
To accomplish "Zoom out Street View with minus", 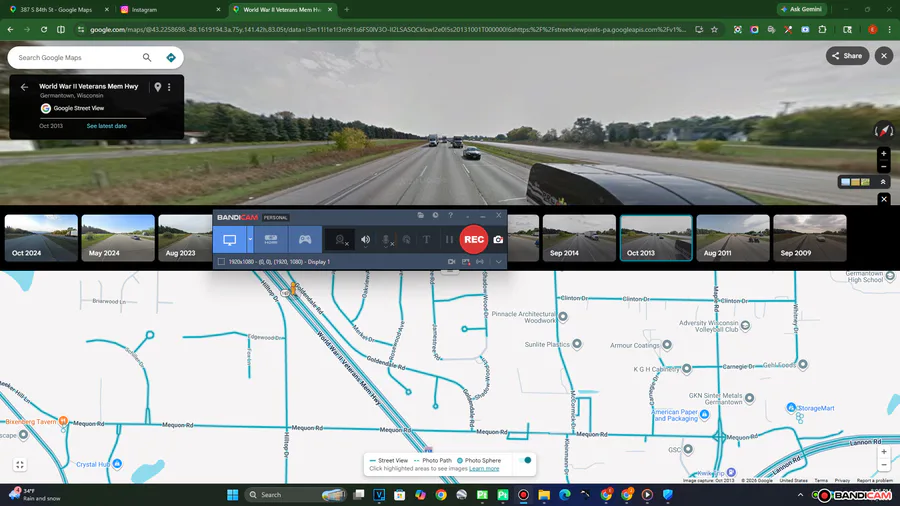I will point(884,167).
